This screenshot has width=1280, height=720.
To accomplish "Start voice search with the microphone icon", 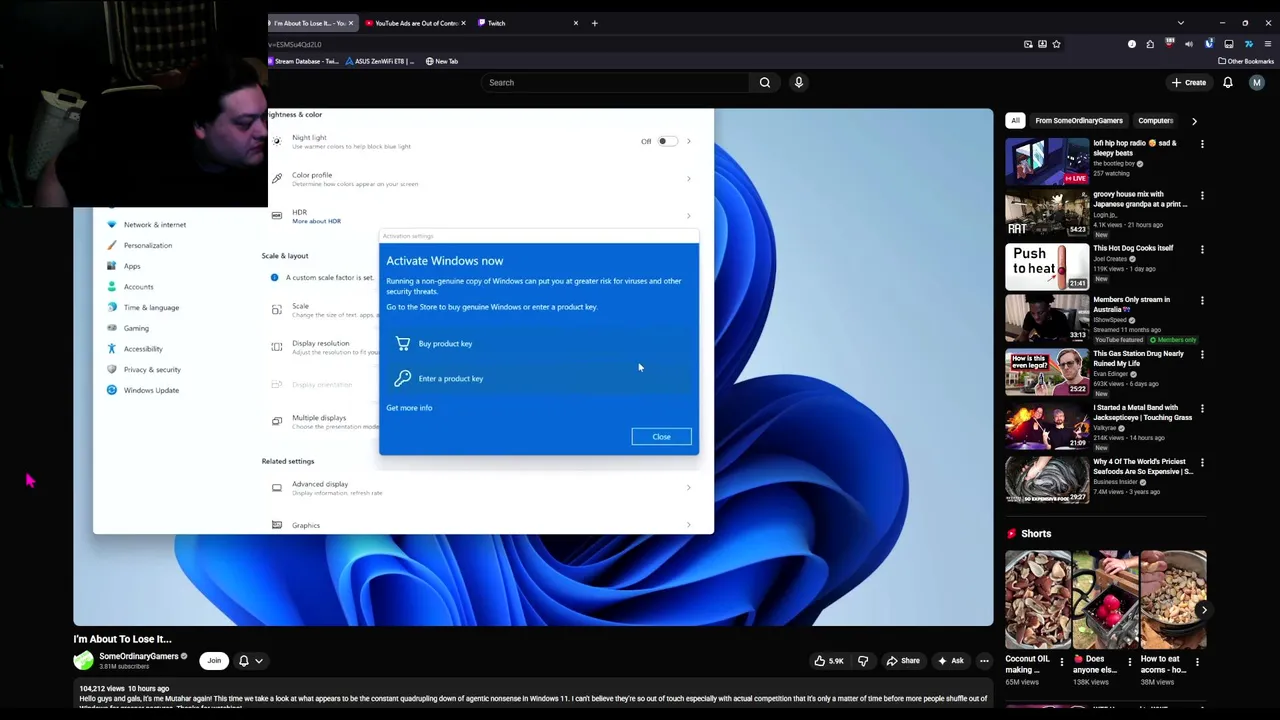I will (799, 82).
